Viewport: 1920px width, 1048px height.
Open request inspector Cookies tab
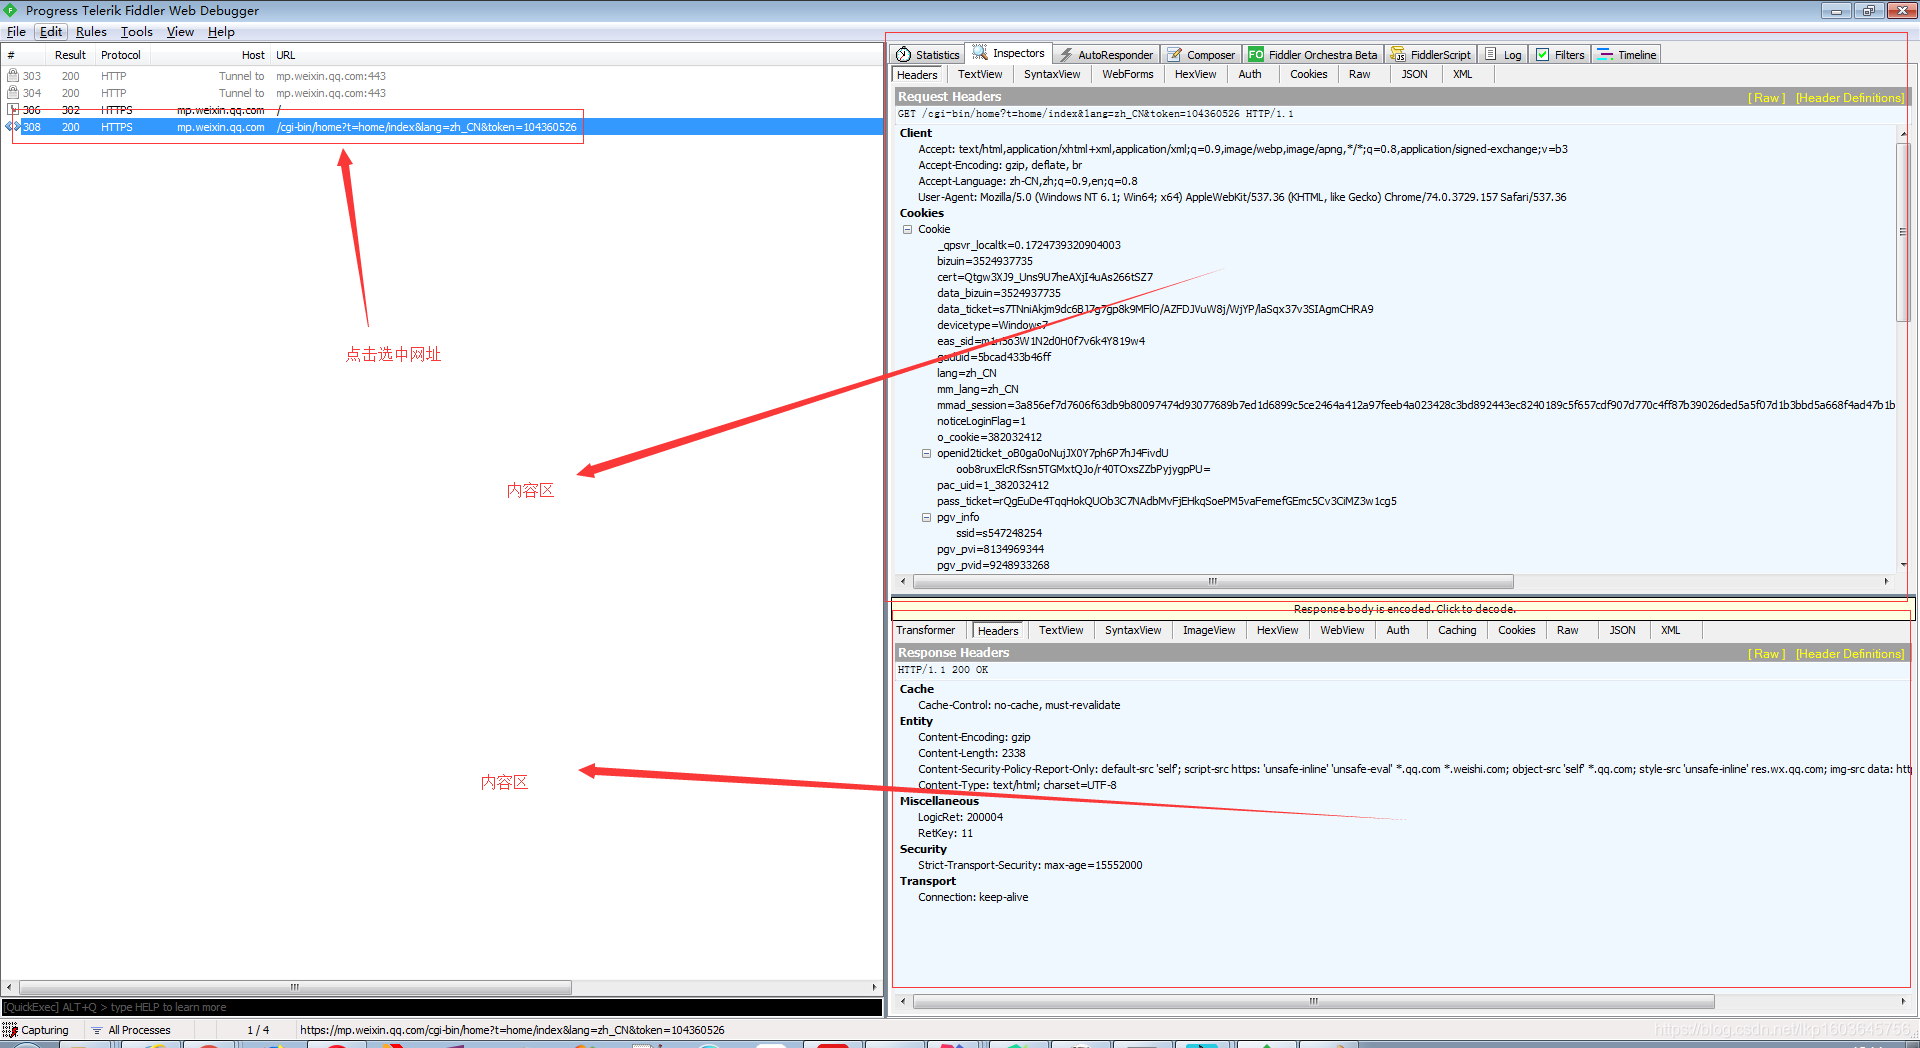coord(1309,74)
